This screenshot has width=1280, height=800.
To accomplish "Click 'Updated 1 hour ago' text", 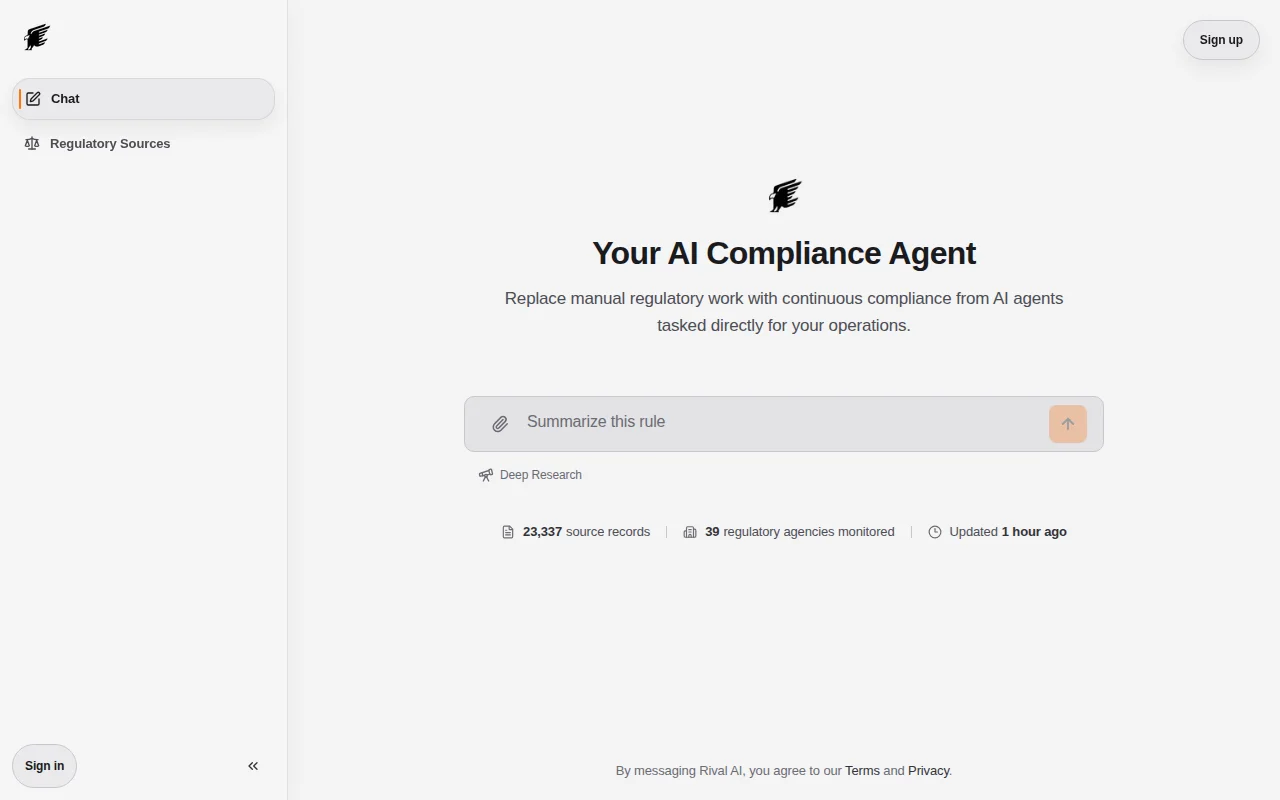I will tap(1008, 532).
